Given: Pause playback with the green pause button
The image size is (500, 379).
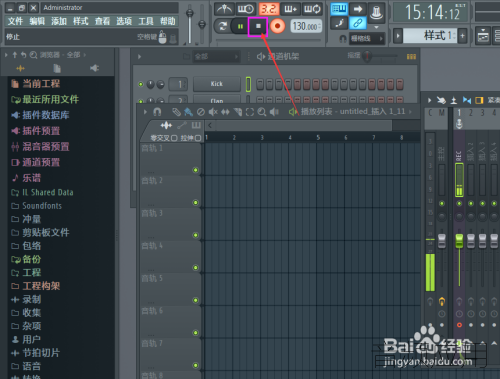Looking at the screenshot, I should point(240,26).
